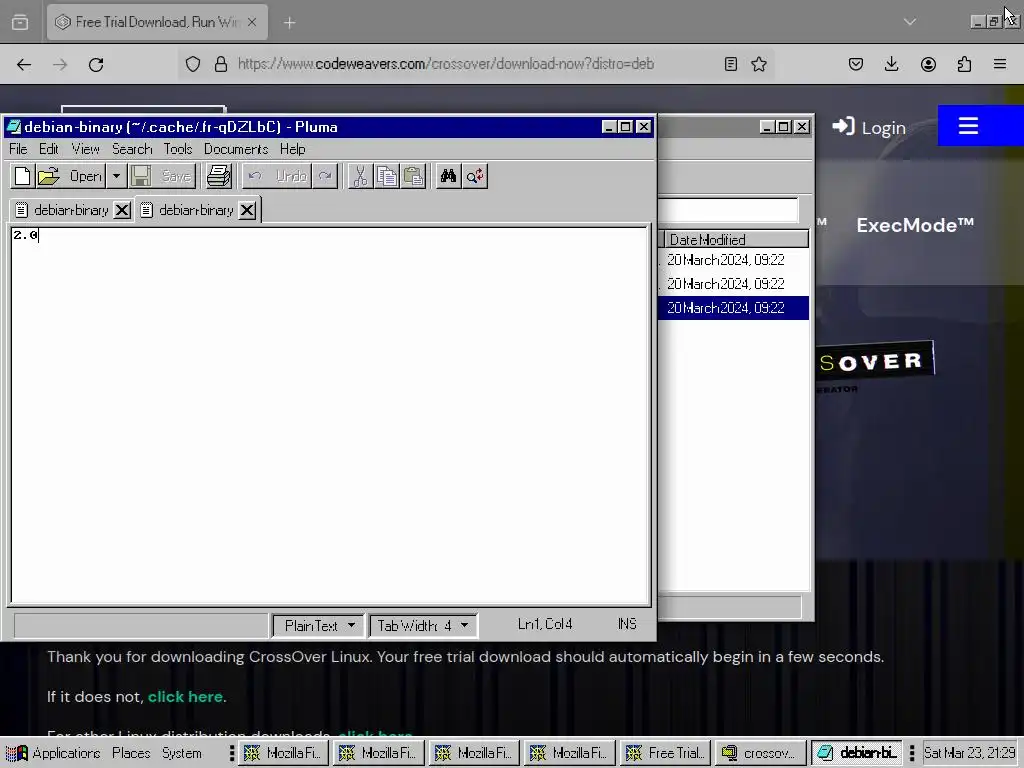Click the Firefox forward arrow
The image size is (1024, 768).
pos(60,64)
